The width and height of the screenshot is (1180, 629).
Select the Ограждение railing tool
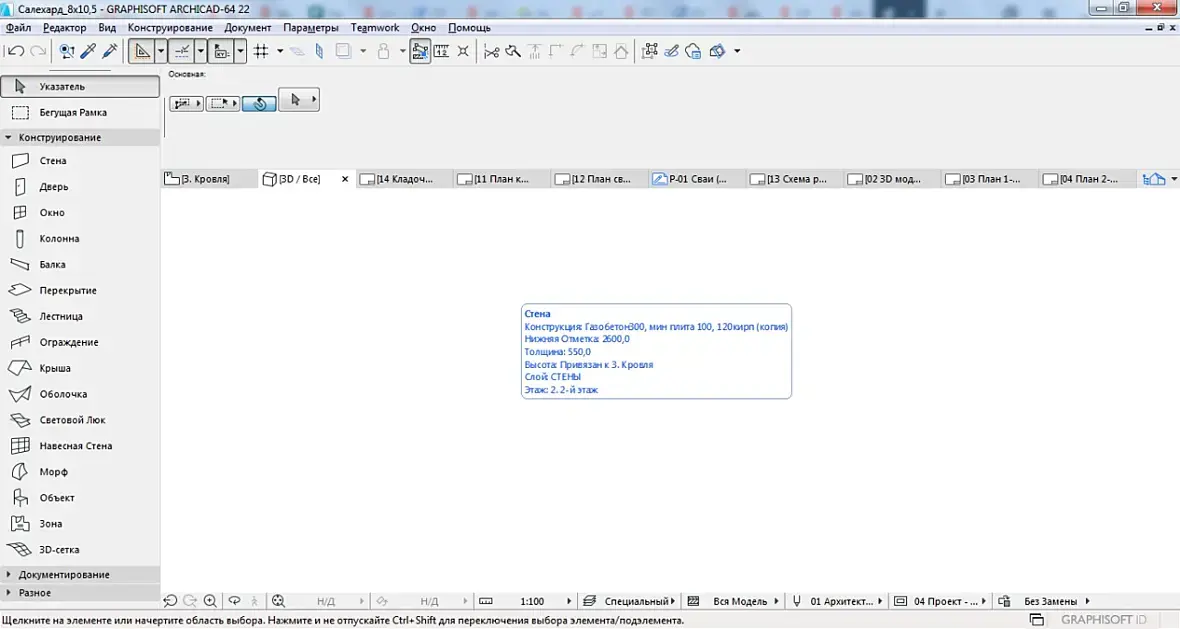[x=80, y=342]
